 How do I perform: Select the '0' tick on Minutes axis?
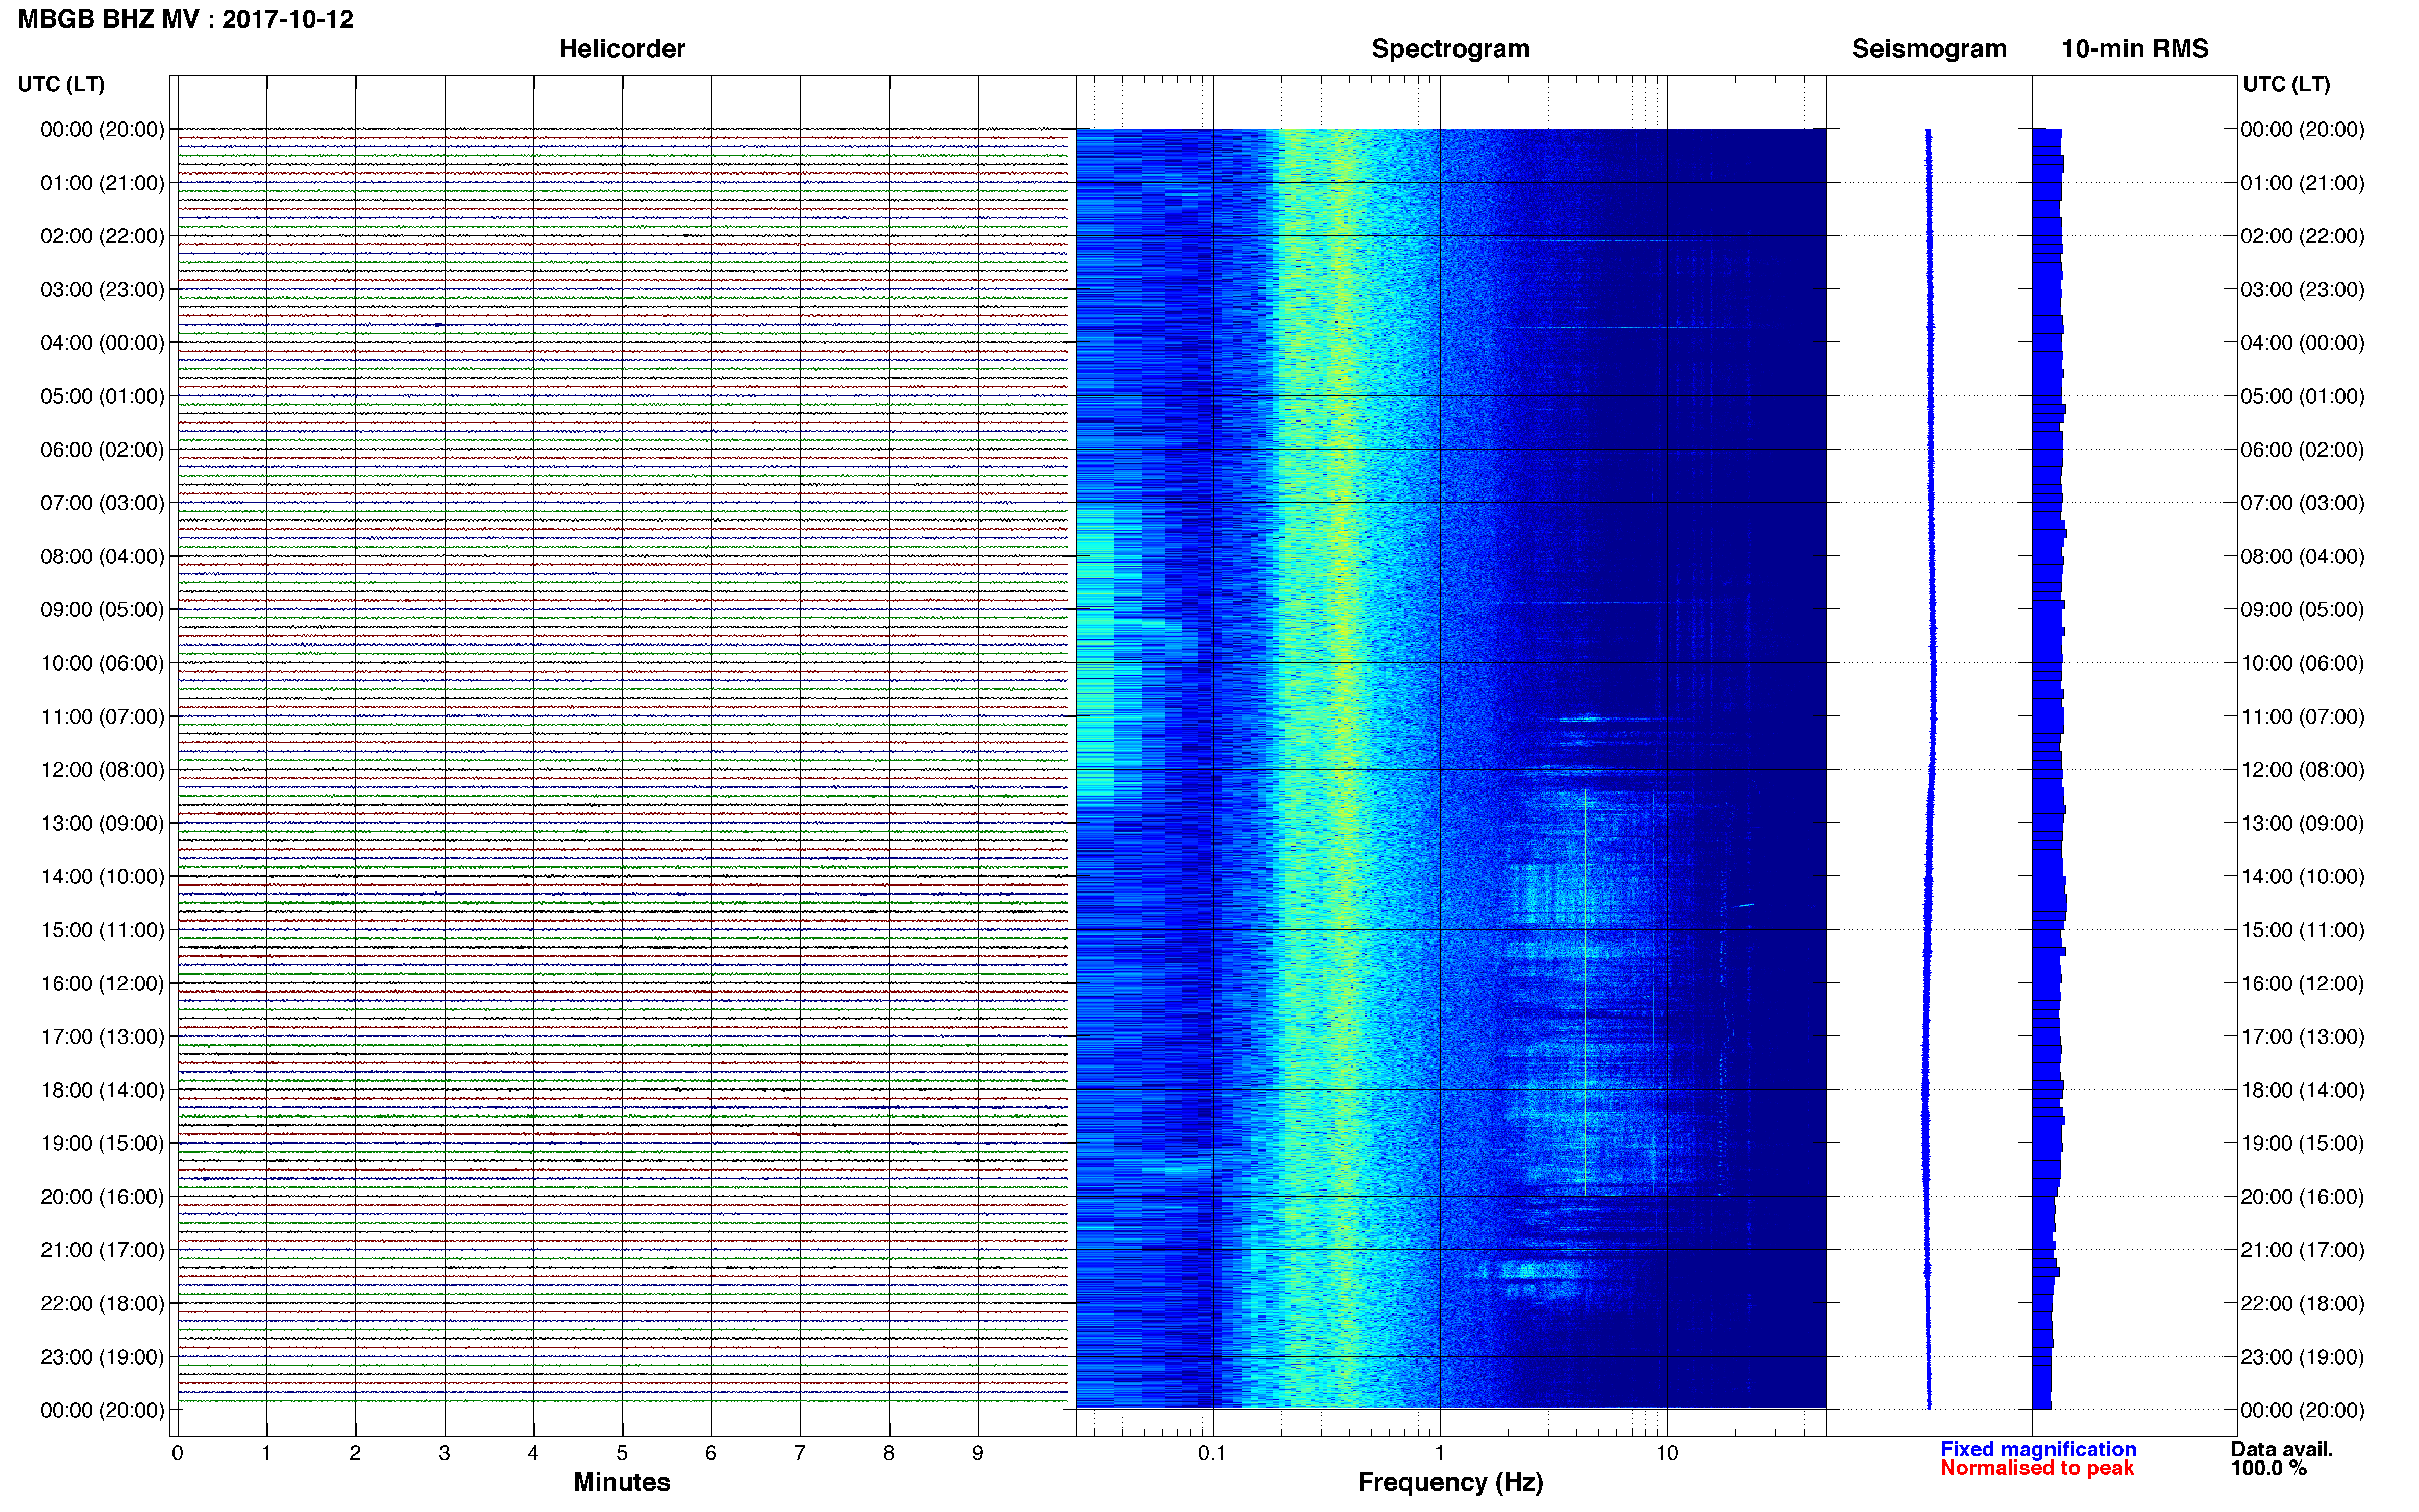(x=177, y=1453)
